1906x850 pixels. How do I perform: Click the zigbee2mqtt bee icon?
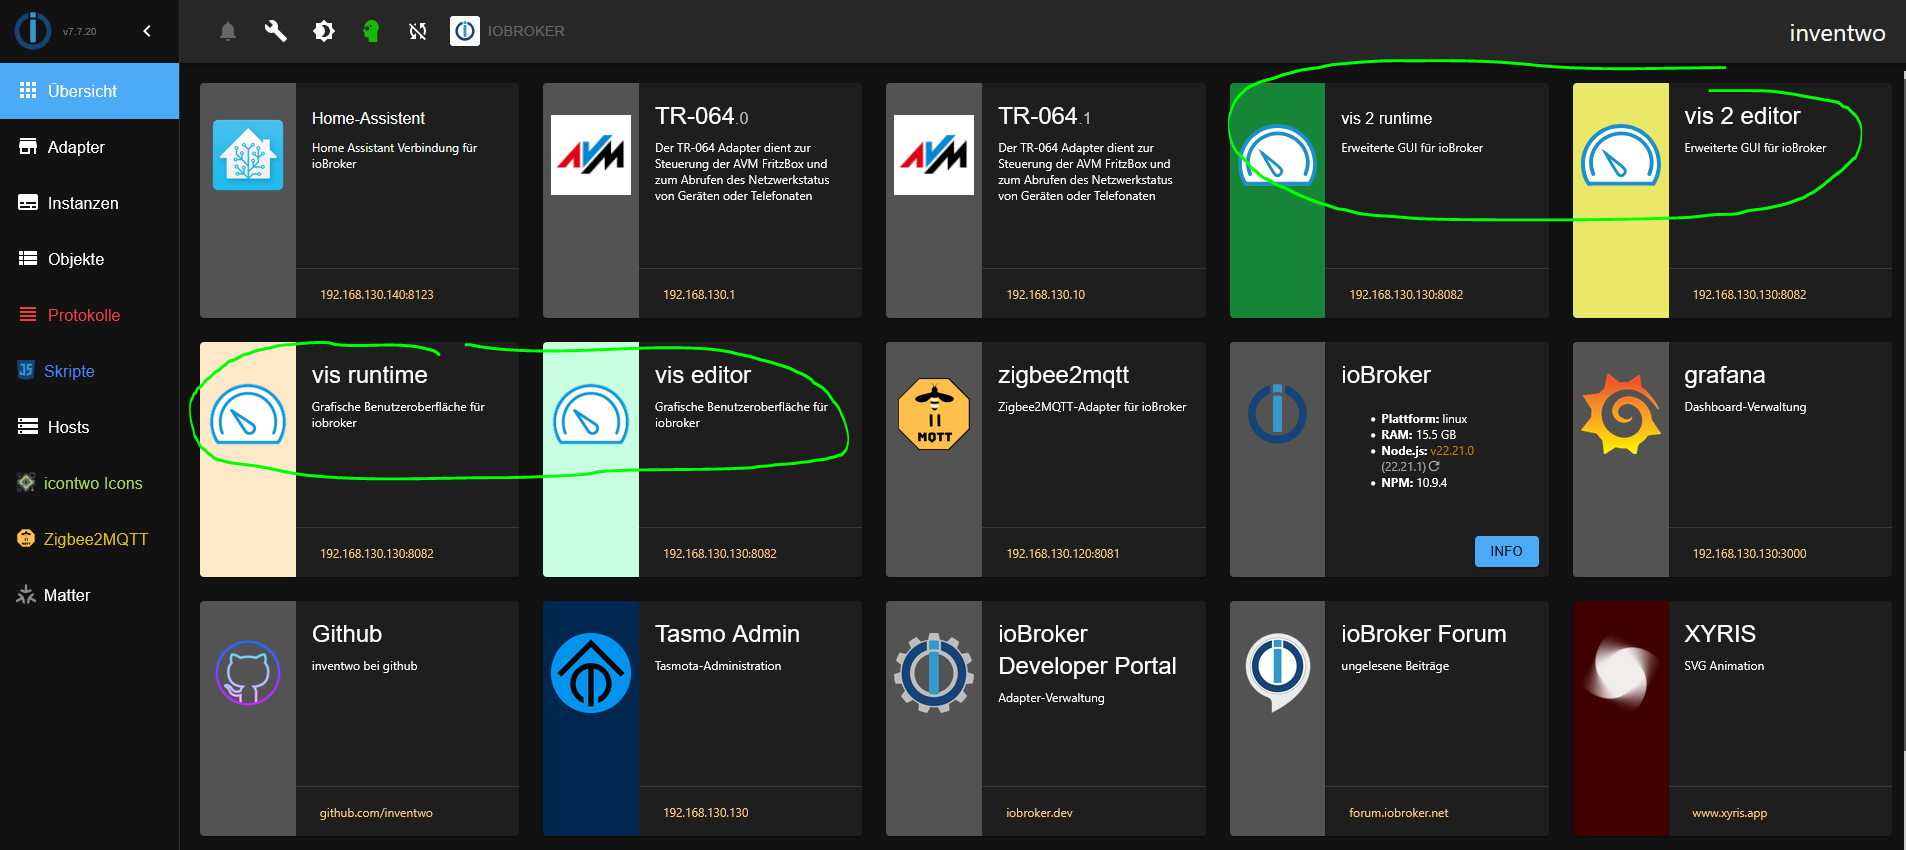pyautogui.click(x=934, y=414)
